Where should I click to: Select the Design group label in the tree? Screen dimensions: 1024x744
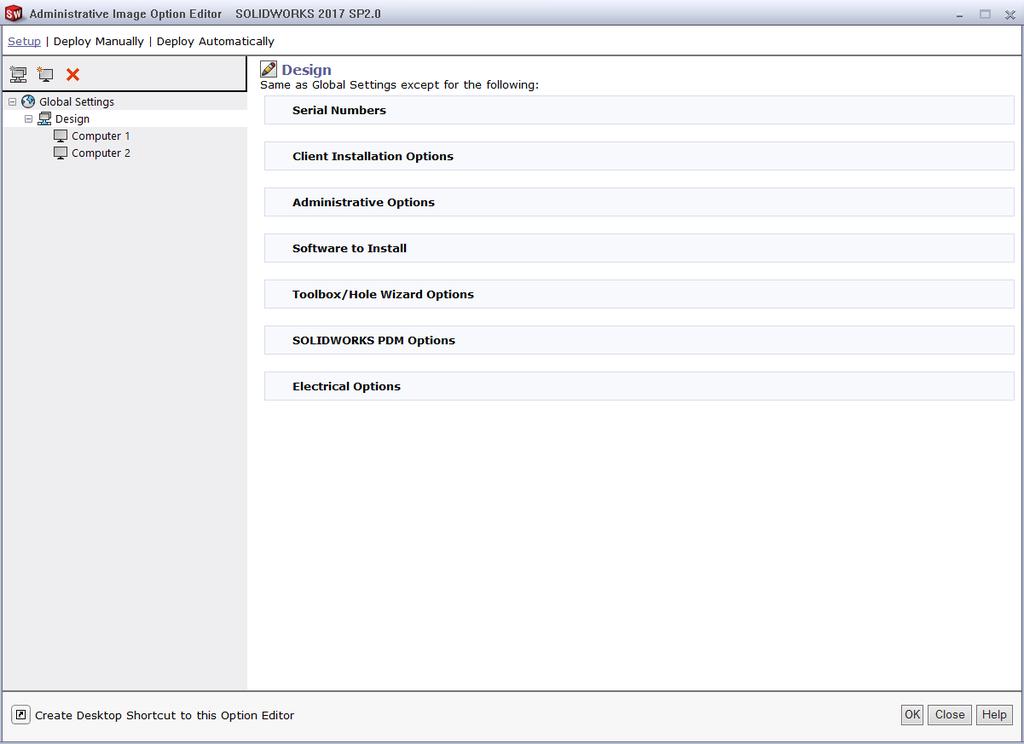tap(72, 119)
